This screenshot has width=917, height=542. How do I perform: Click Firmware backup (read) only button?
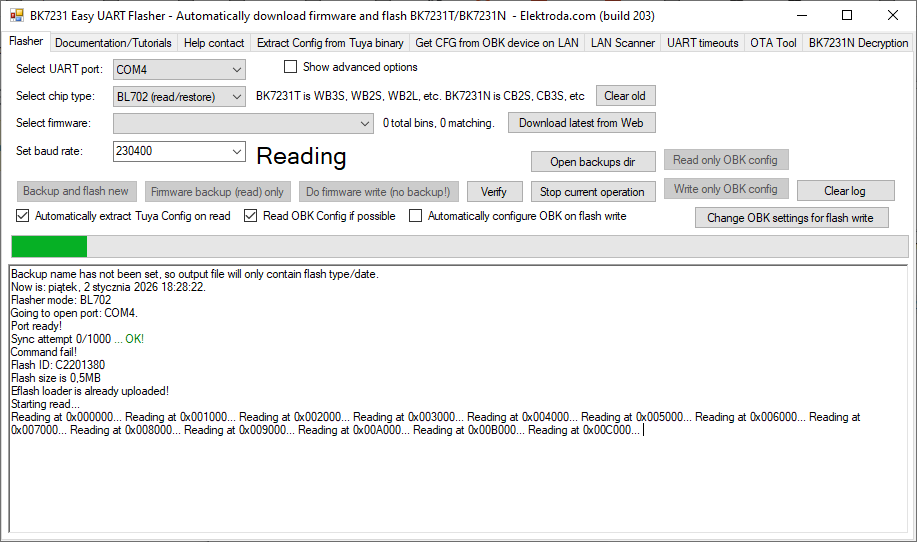(217, 192)
